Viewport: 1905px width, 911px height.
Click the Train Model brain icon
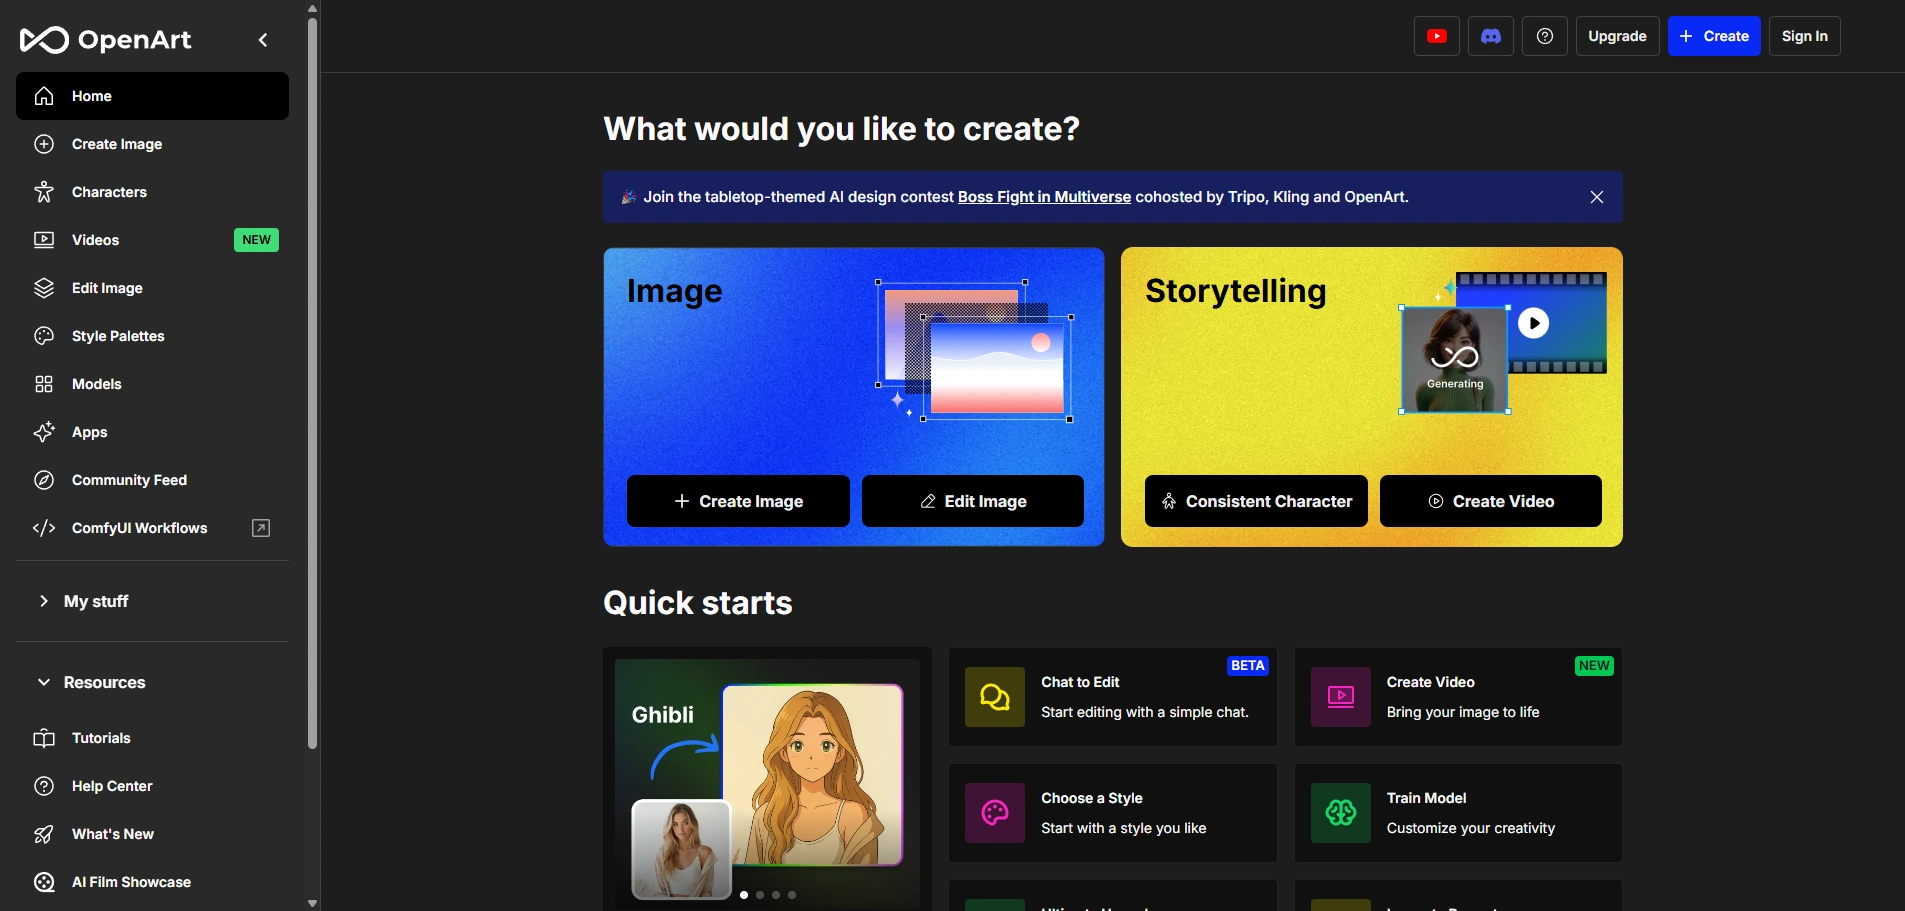pyautogui.click(x=1341, y=813)
